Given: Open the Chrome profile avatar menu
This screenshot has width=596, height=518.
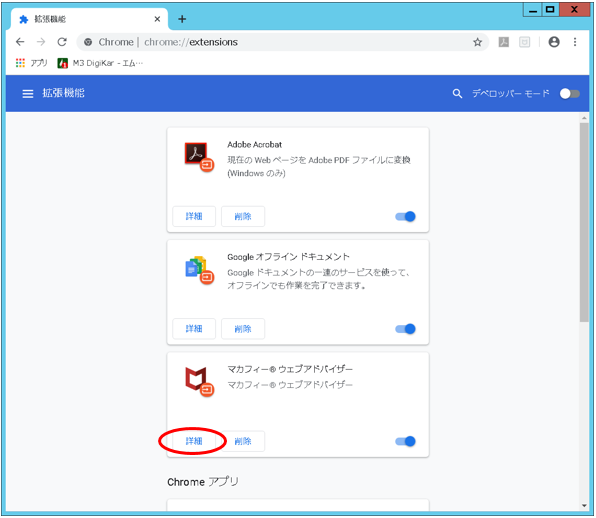Looking at the screenshot, I should 554,42.
